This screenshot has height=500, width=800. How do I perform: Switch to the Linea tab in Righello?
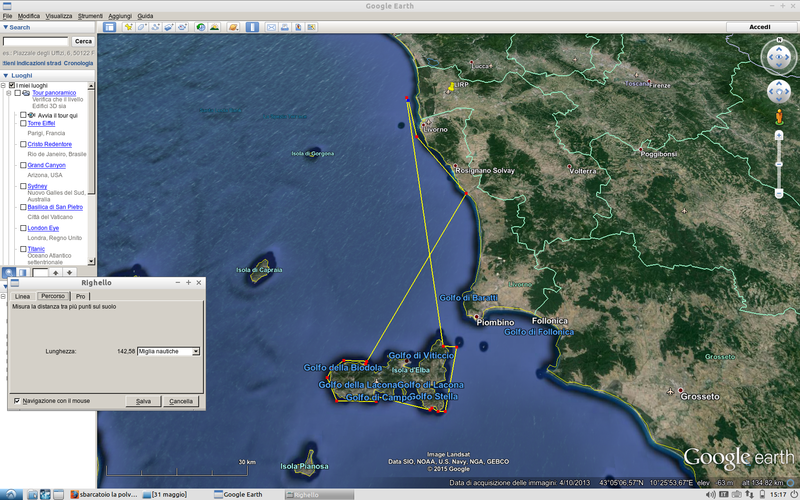point(22,296)
